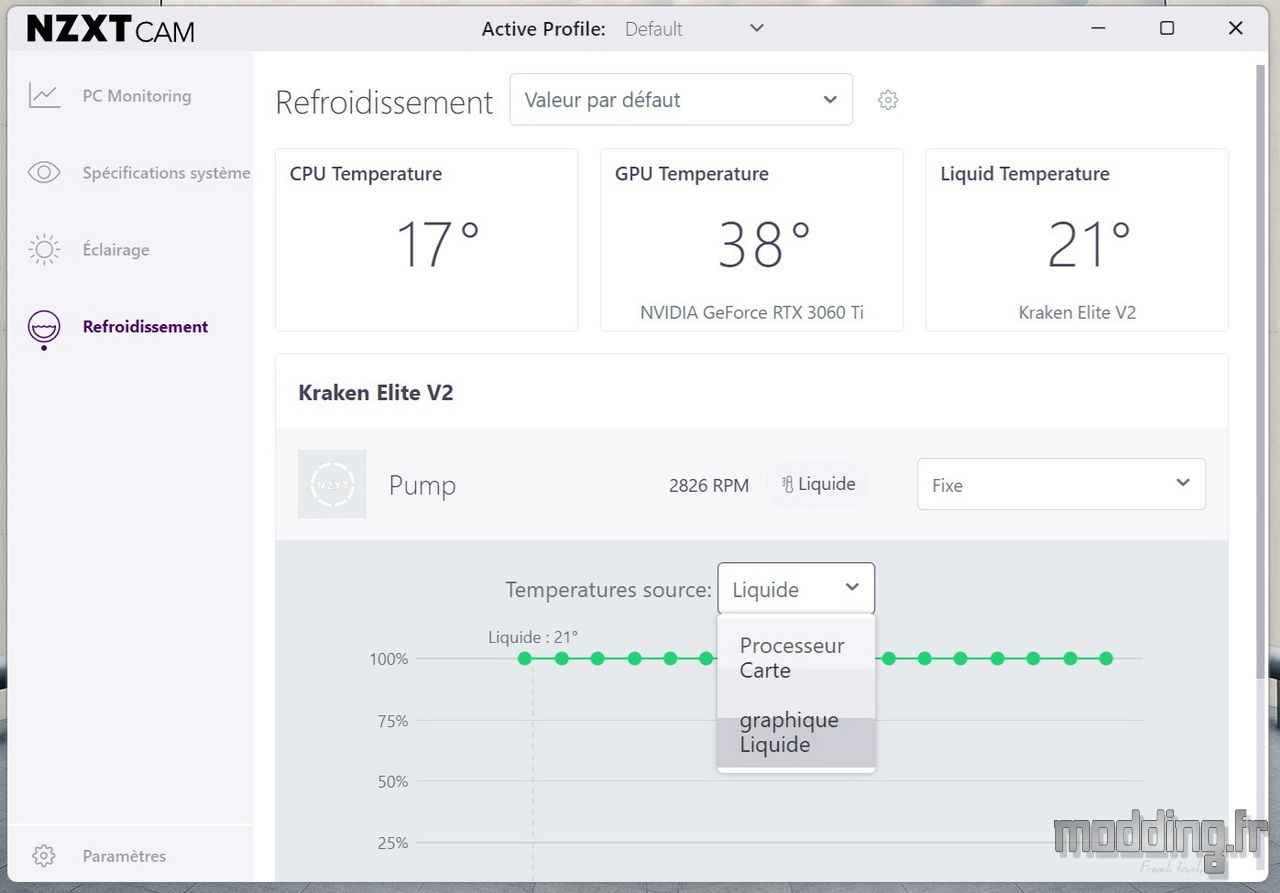Choose Liquide option in the dropdown list
This screenshot has height=893, width=1280.
796,744
